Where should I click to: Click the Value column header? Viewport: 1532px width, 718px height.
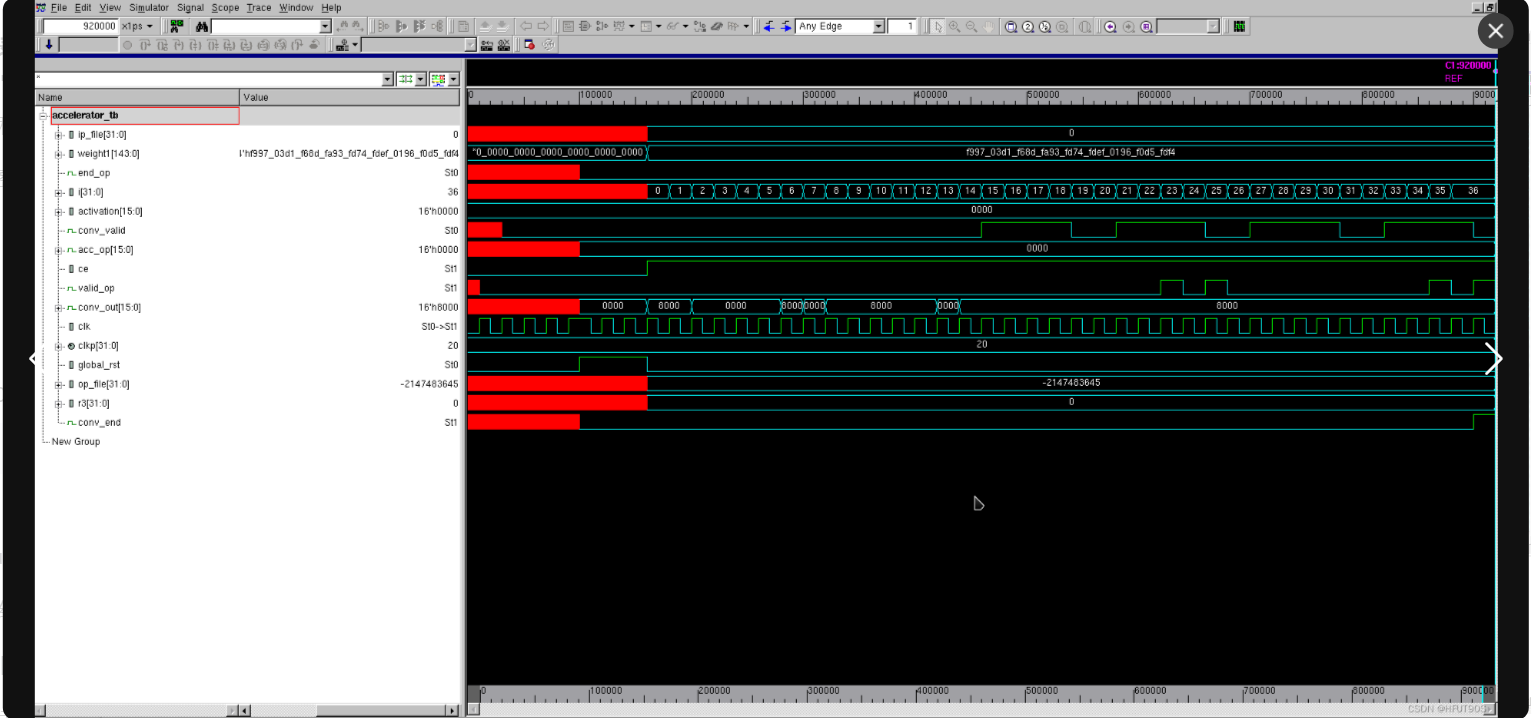(350, 97)
